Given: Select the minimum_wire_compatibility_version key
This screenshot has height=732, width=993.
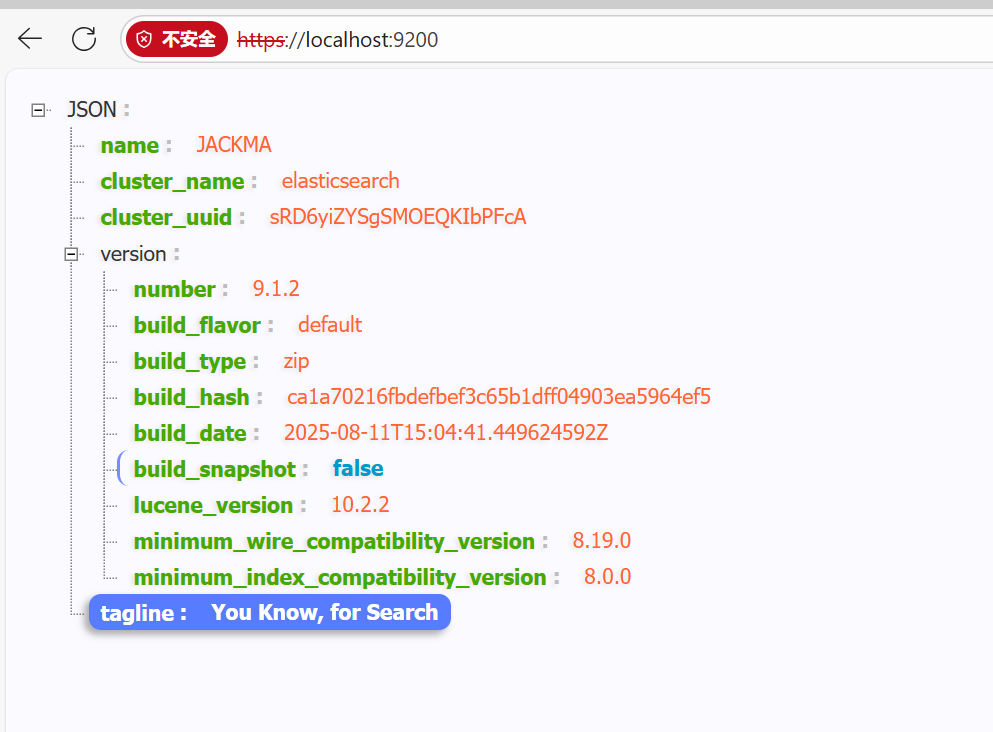Looking at the screenshot, I should (x=334, y=542).
